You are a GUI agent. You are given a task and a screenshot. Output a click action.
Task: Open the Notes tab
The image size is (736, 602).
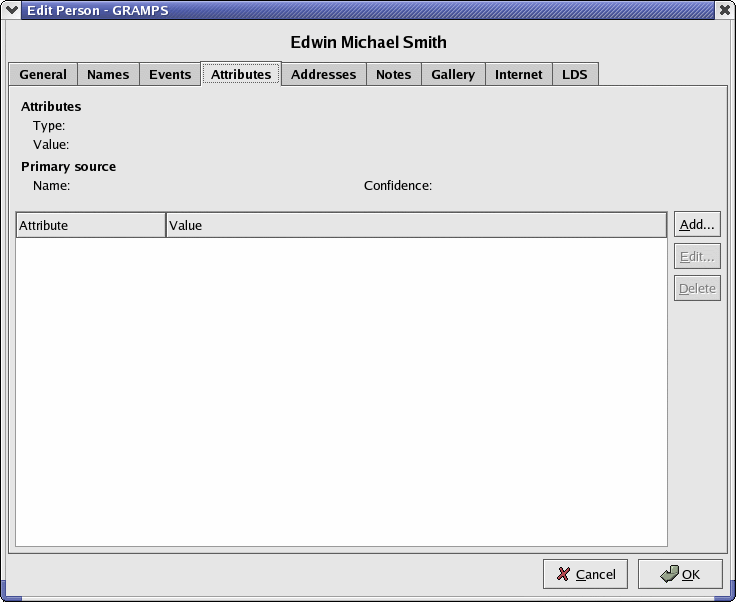393,74
